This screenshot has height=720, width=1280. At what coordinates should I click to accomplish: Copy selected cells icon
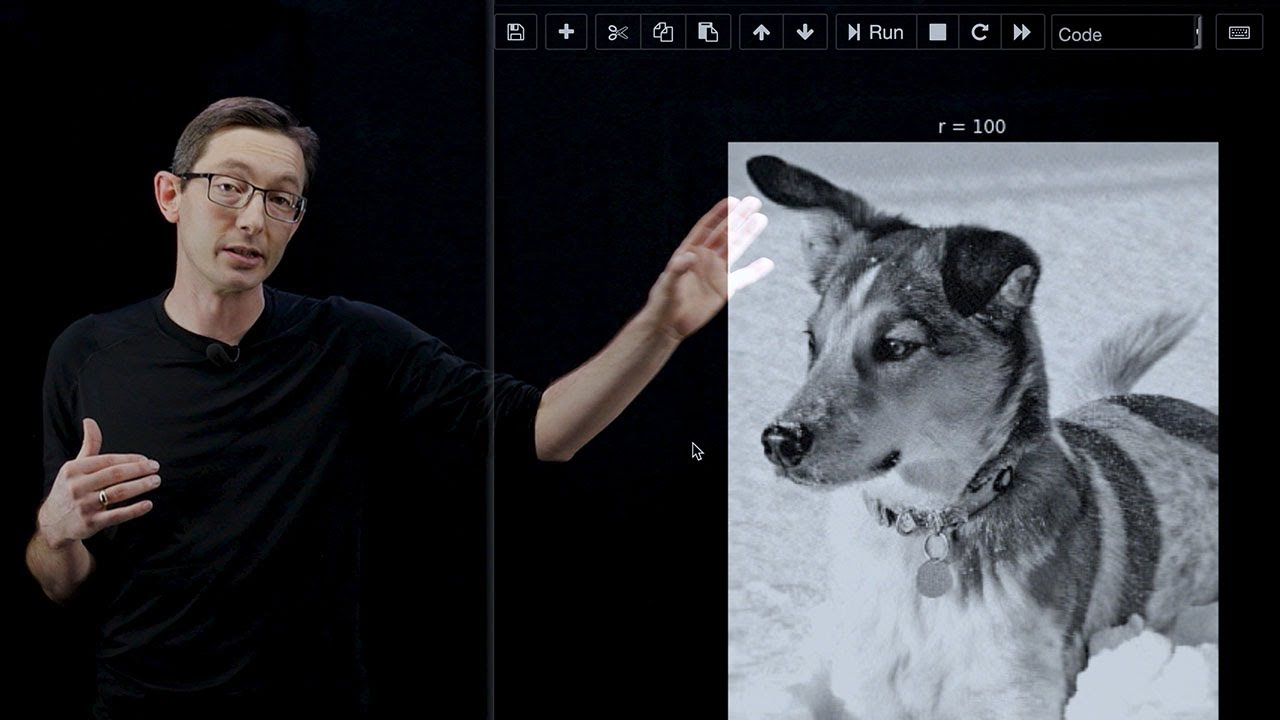point(663,32)
